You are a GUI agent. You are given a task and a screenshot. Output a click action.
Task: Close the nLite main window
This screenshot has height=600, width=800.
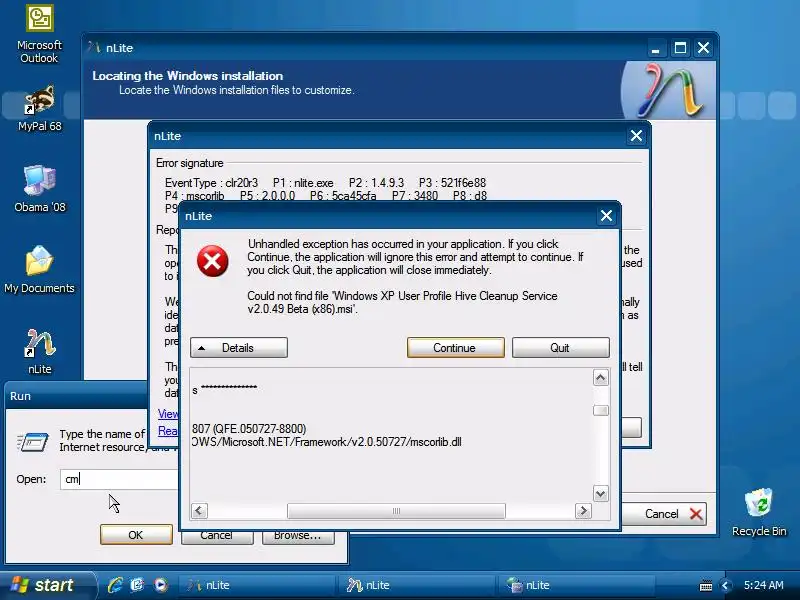pyautogui.click(x=704, y=48)
